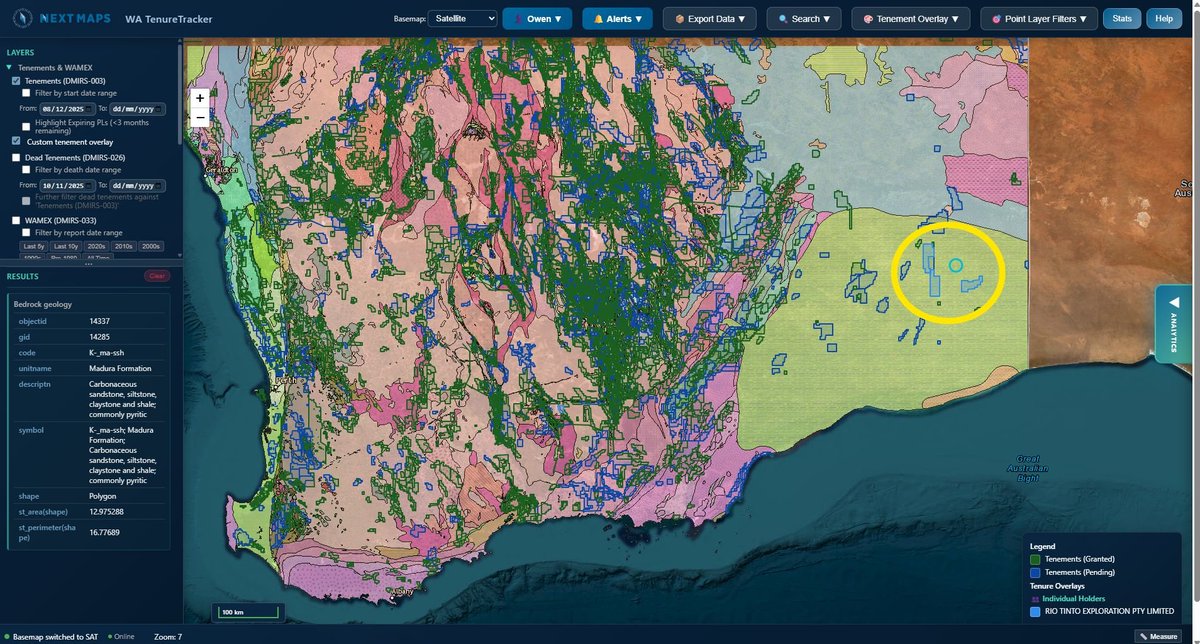Click the Rio Tinto Exploration legend swatch

[x=1036, y=611]
